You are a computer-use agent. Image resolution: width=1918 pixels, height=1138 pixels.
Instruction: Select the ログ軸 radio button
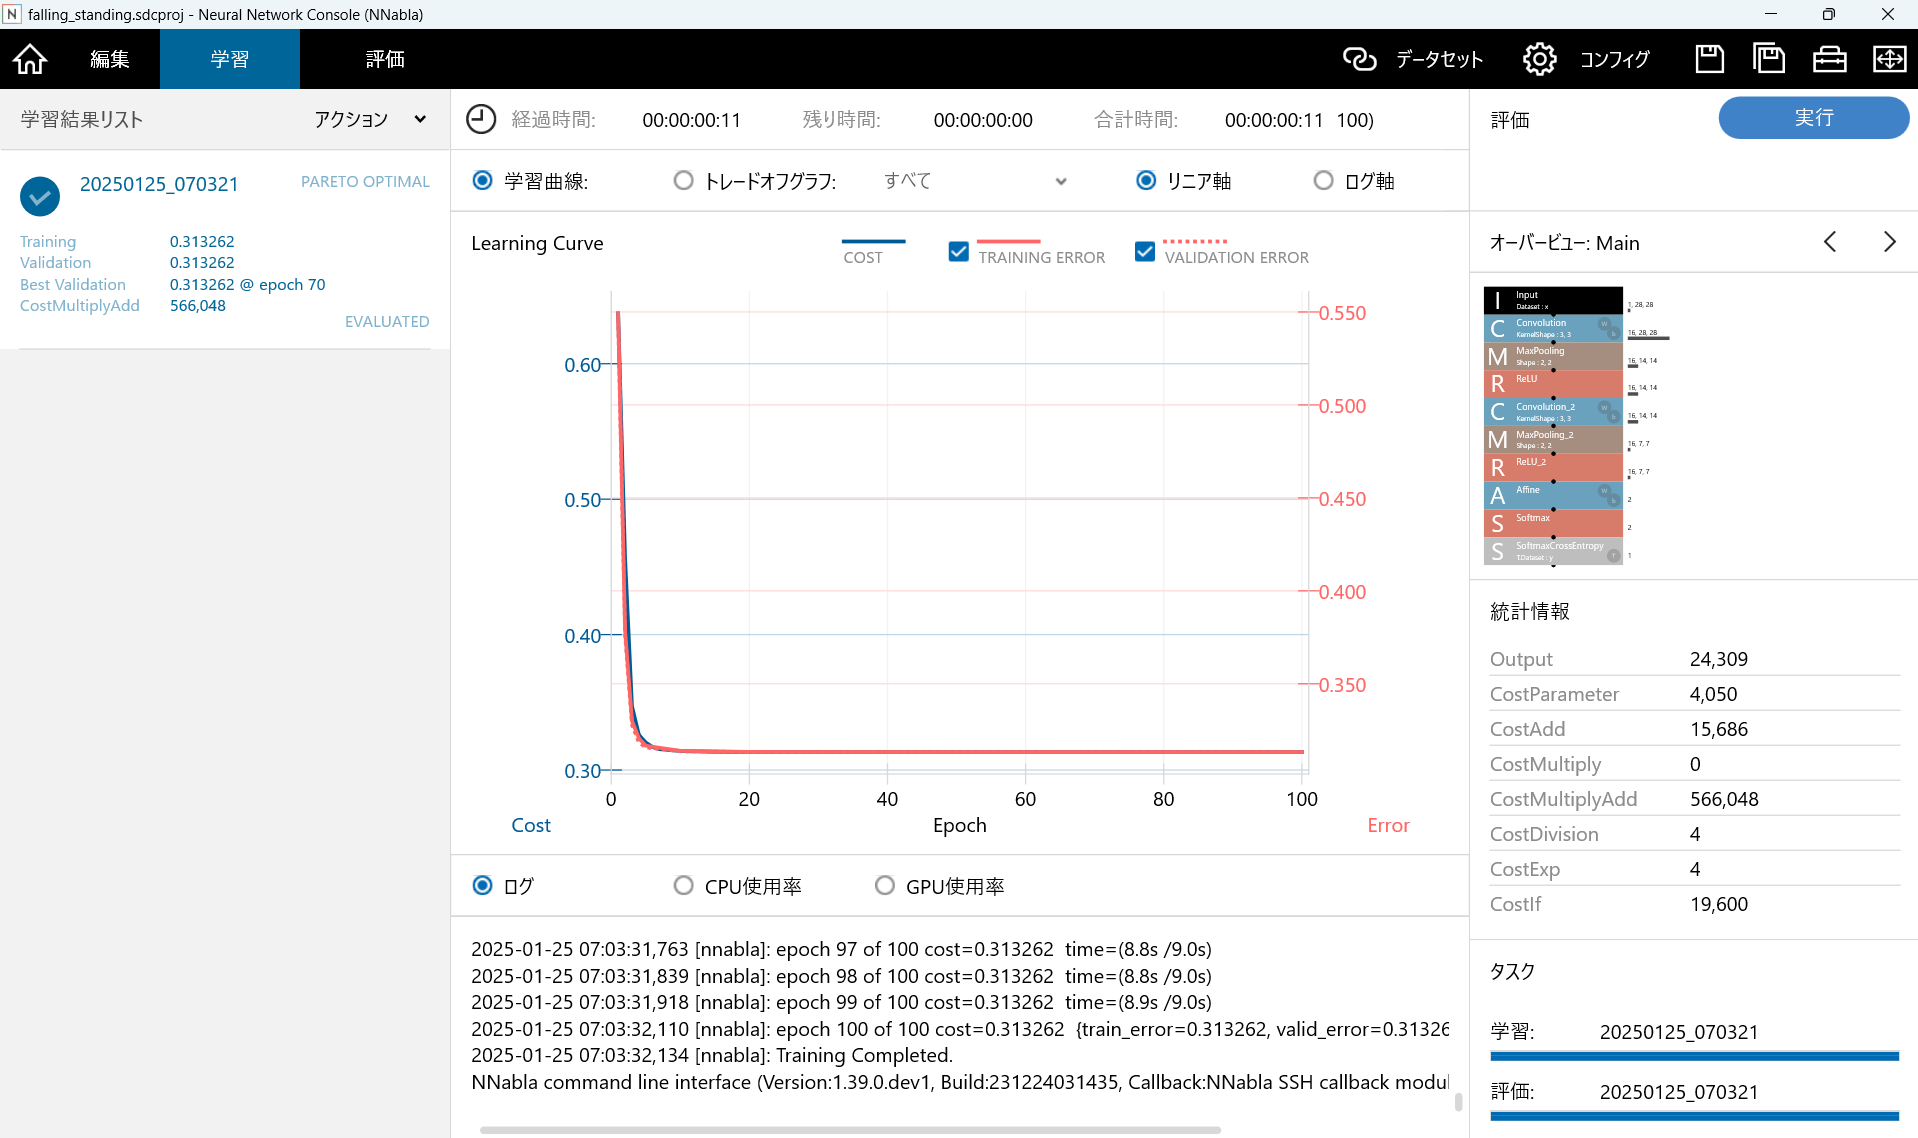pyautogui.click(x=1323, y=181)
